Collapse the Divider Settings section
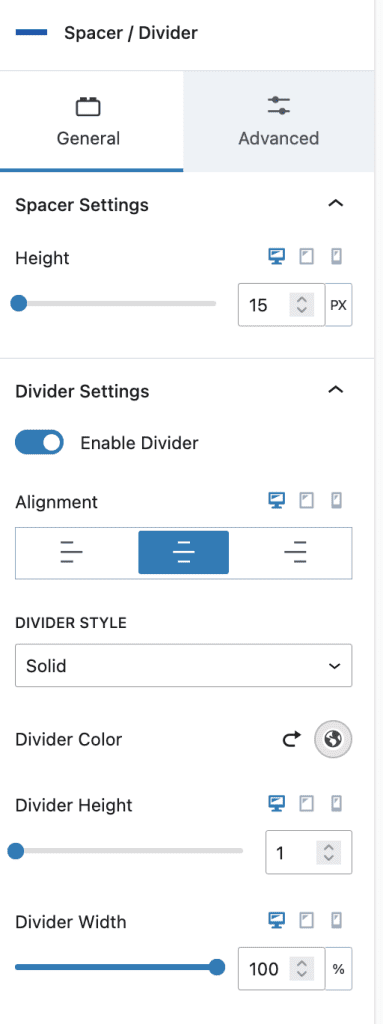383x1024 pixels. [335, 390]
